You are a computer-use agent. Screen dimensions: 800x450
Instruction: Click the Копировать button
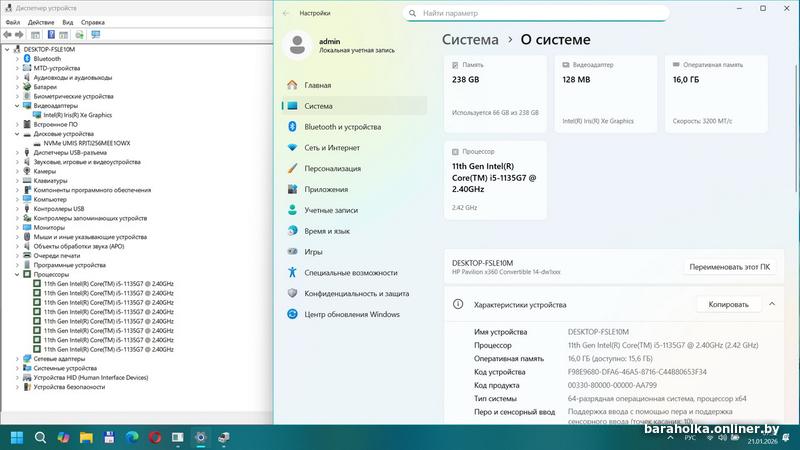pyautogui.click(x=729, y=304)
